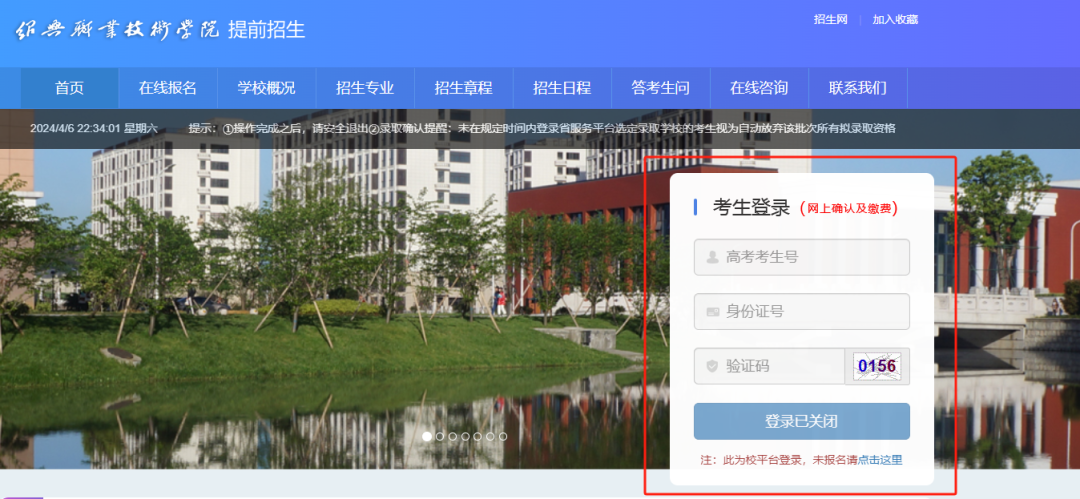Viewport: 1080px width, 499px height.
Task: Go to 在线报名 in the navigation bar
Action: coord(167,88)
